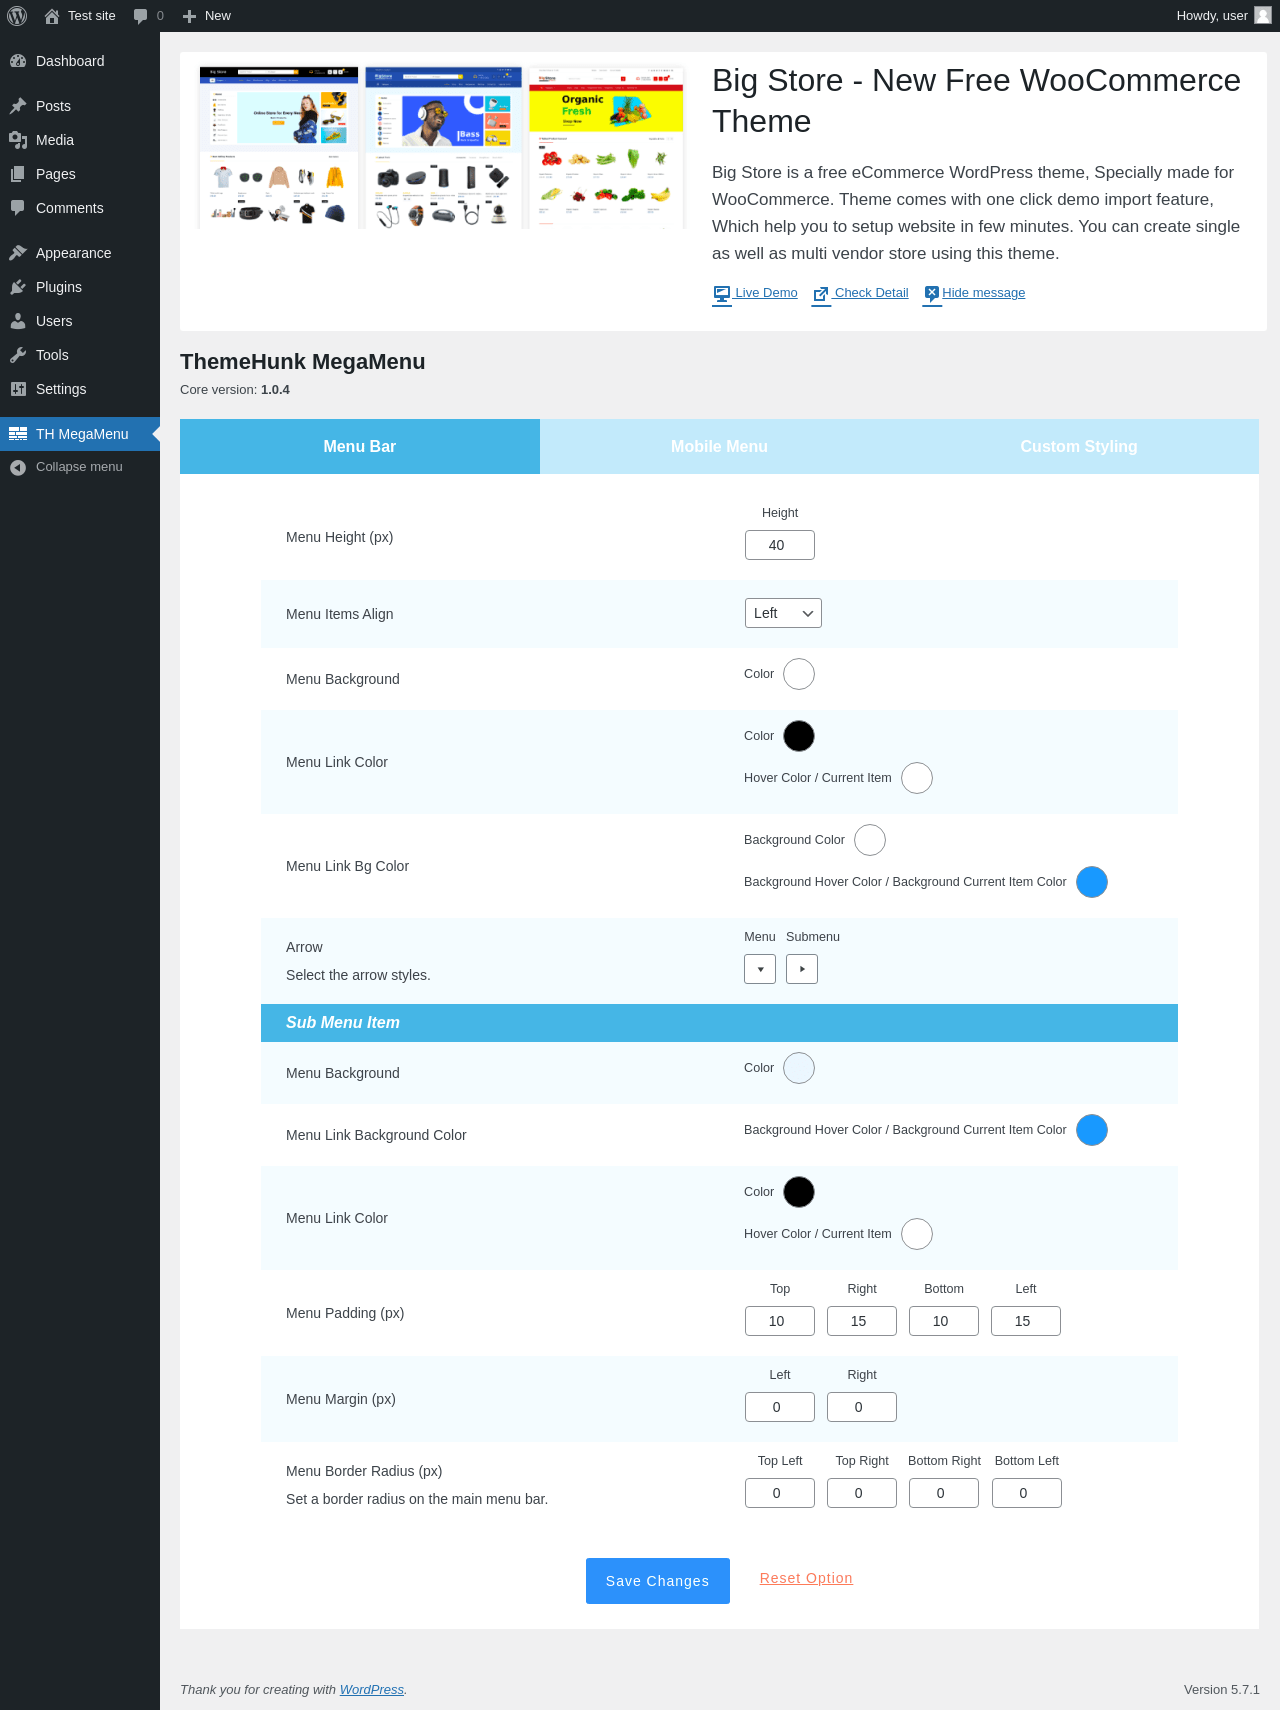Dismiss the banner with Hide message

coord(974,293)
